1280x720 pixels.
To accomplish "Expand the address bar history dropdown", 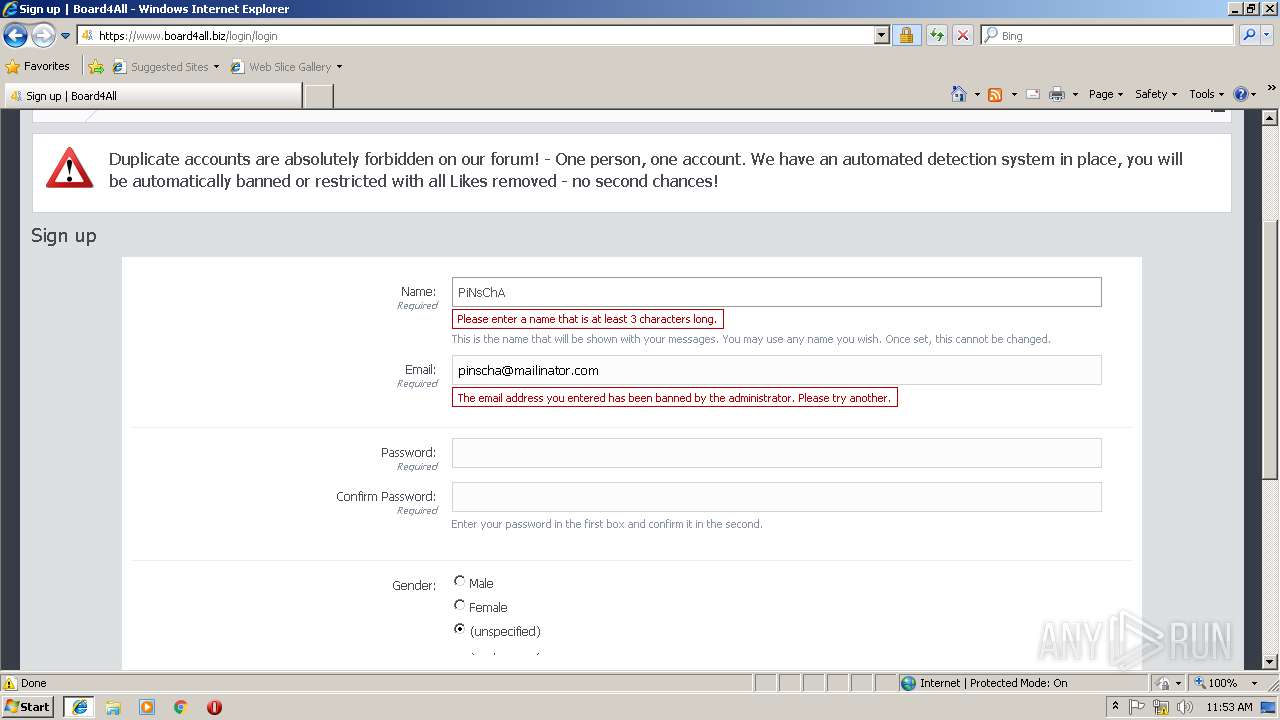I will pos(881,36).
